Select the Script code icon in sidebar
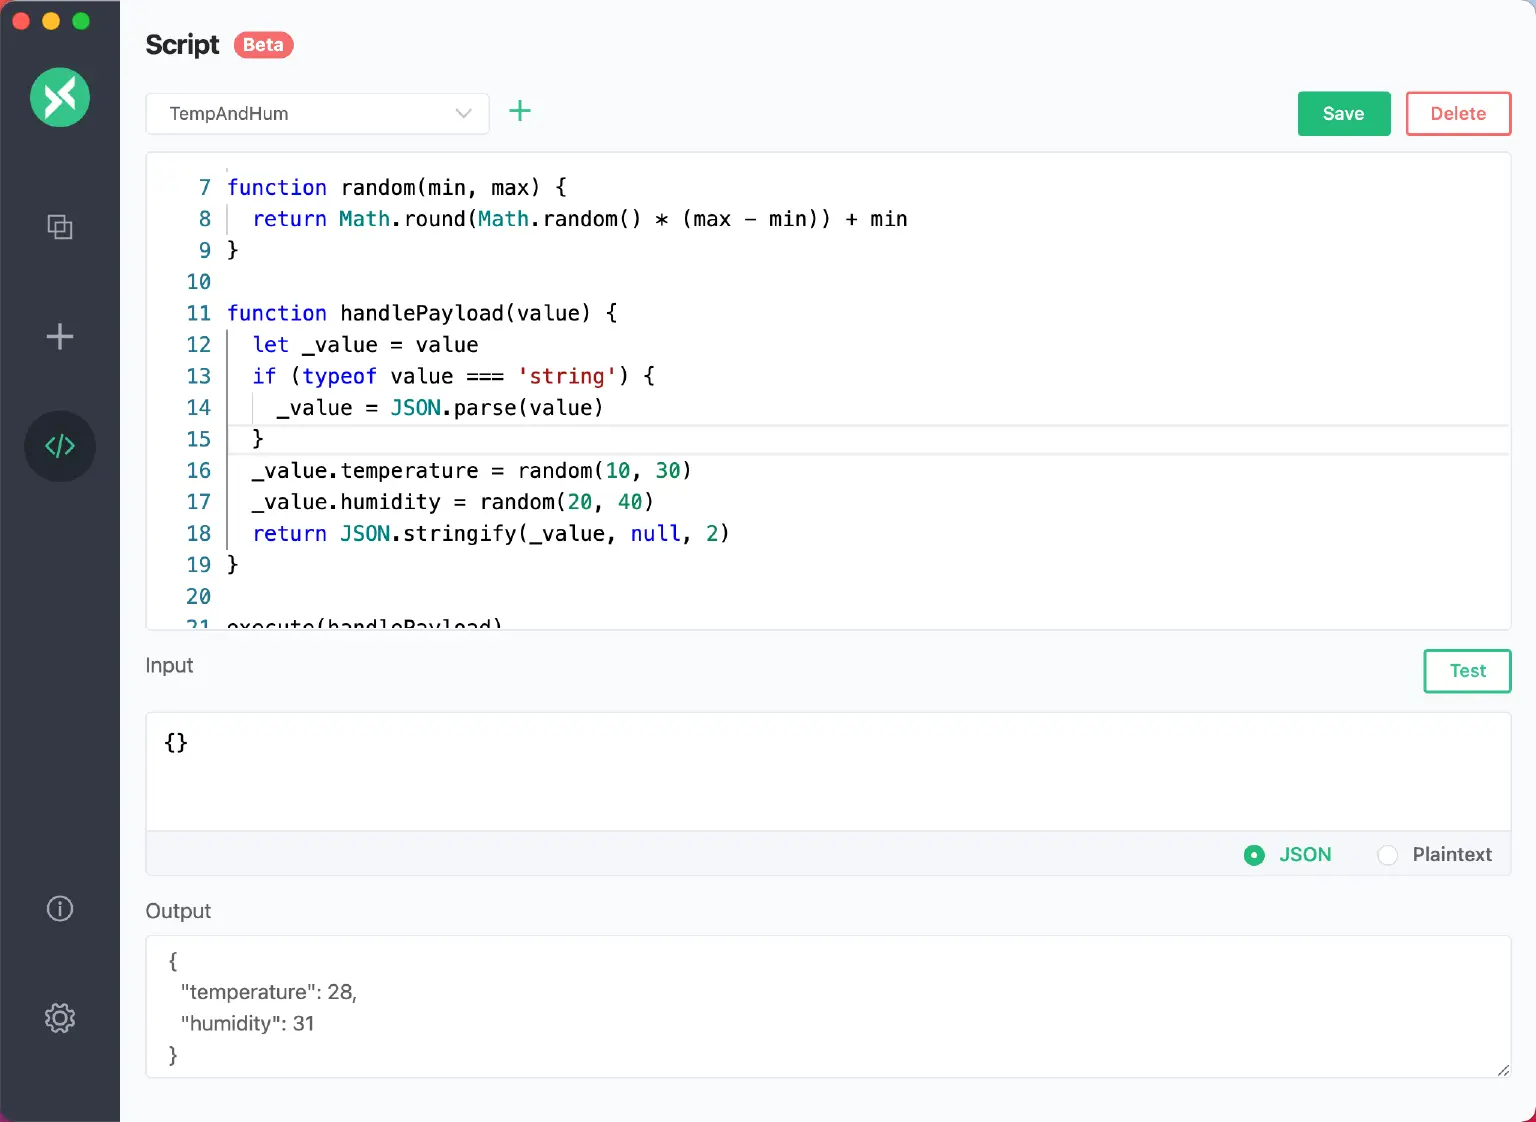The width and height of the screenshot is (1536, 1122). tap(60, 446)
